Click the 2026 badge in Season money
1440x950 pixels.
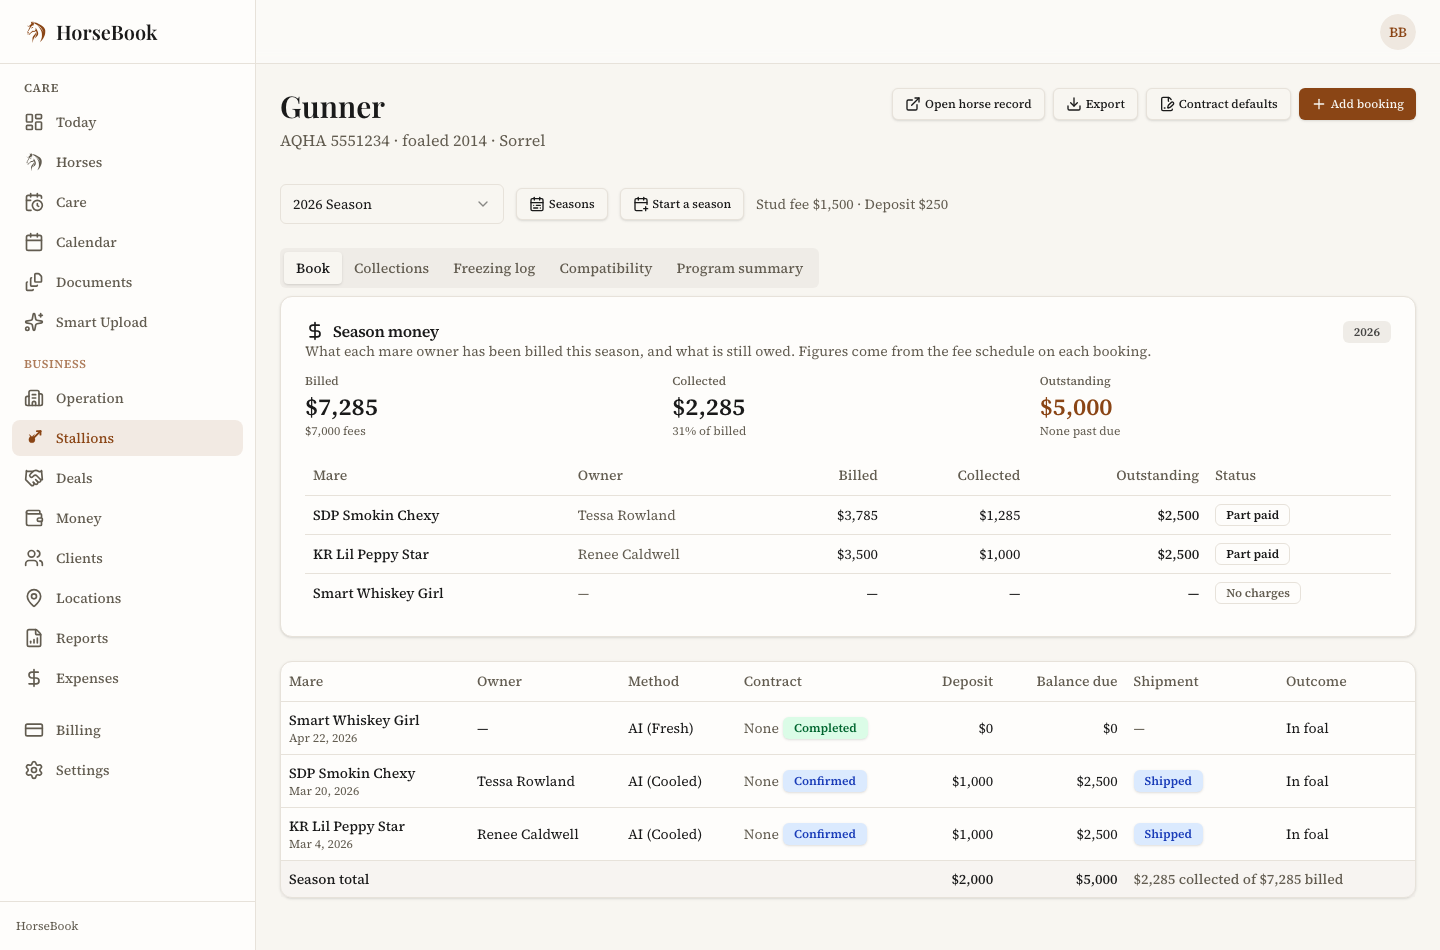click(1367, 332)
